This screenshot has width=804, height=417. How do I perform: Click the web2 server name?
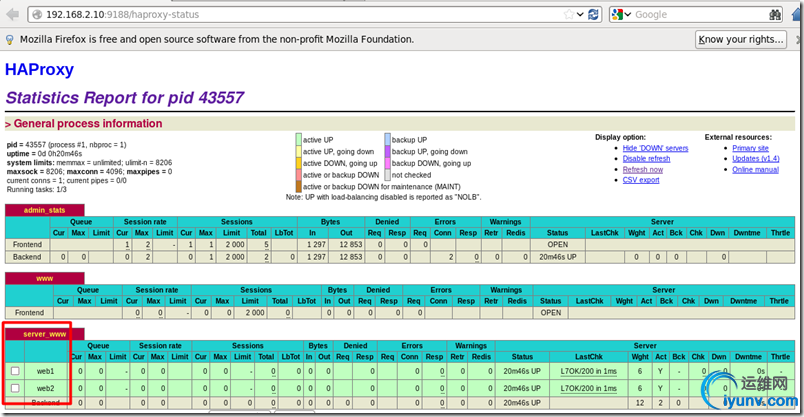click(x=45, y=388)
